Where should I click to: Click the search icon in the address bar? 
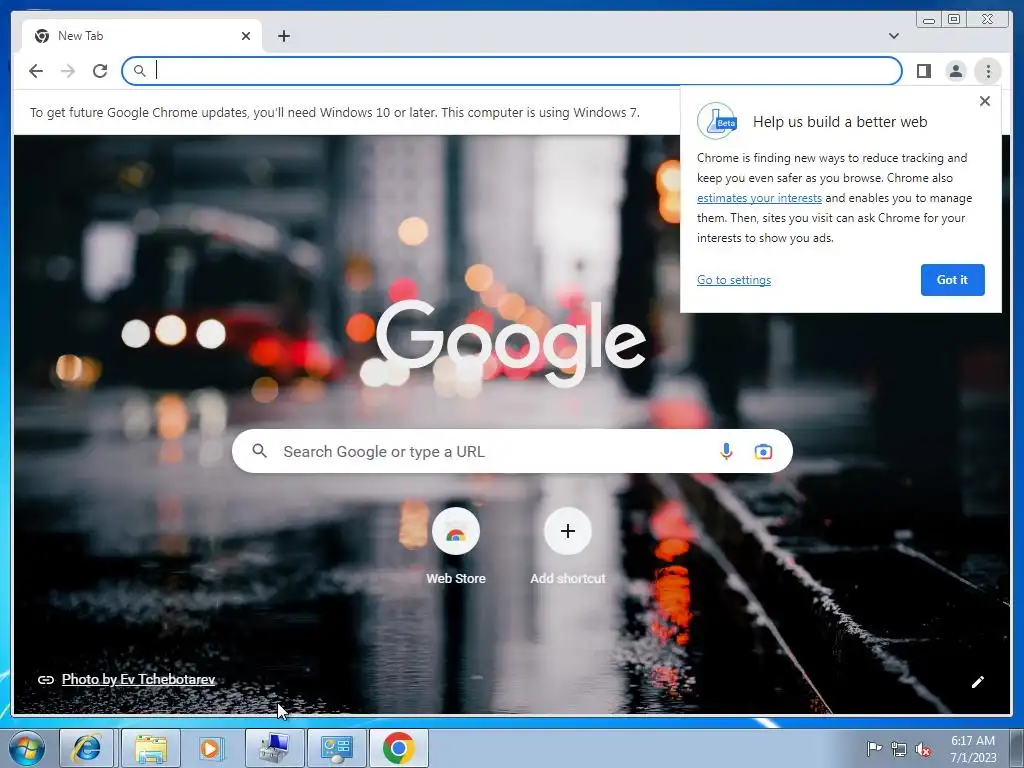click(139, 71)
